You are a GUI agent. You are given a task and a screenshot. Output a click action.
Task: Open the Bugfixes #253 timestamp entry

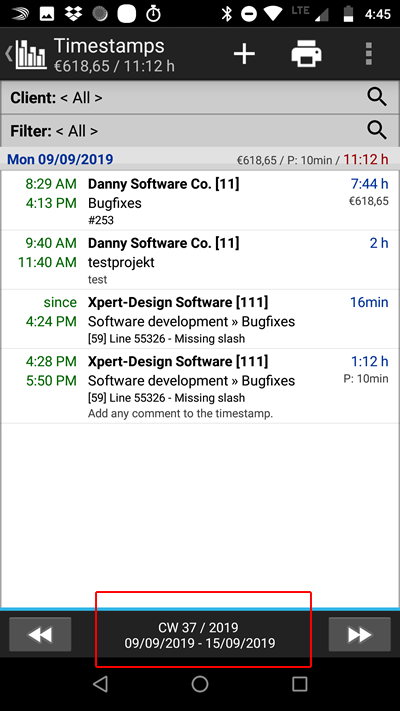pyautogui.click(x=200, y=201)
